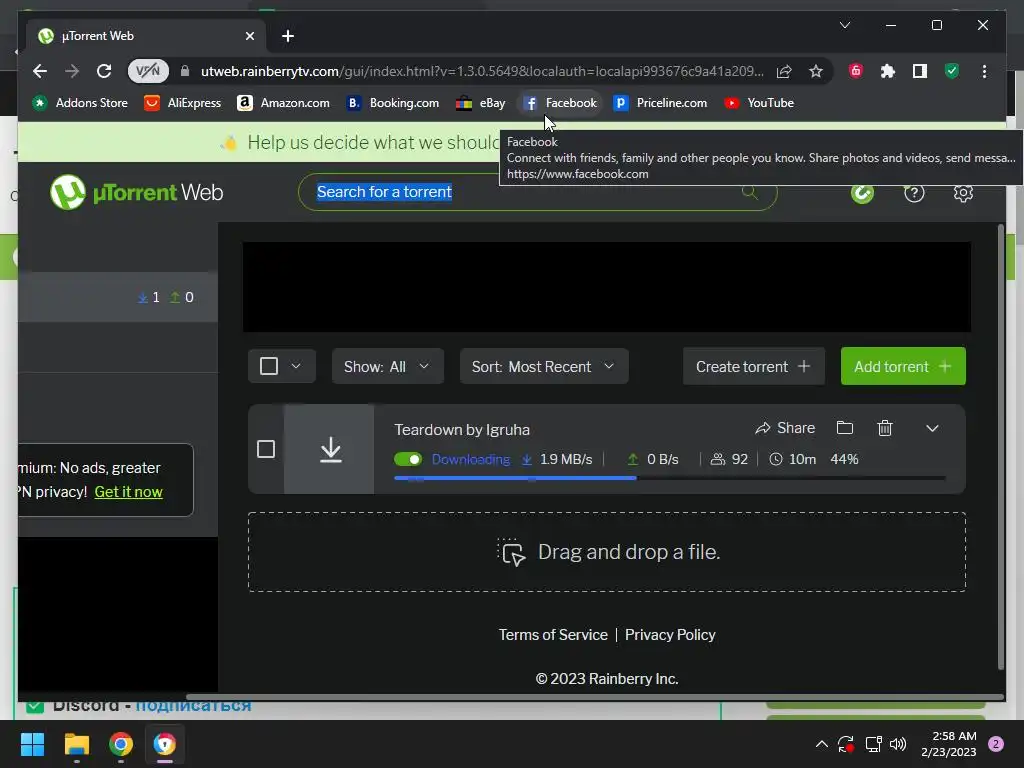1024x768 pixels.
Task: Click the downloads and uploads counter in sidebar
Action: pyautogui.click(x=166, y=297)
